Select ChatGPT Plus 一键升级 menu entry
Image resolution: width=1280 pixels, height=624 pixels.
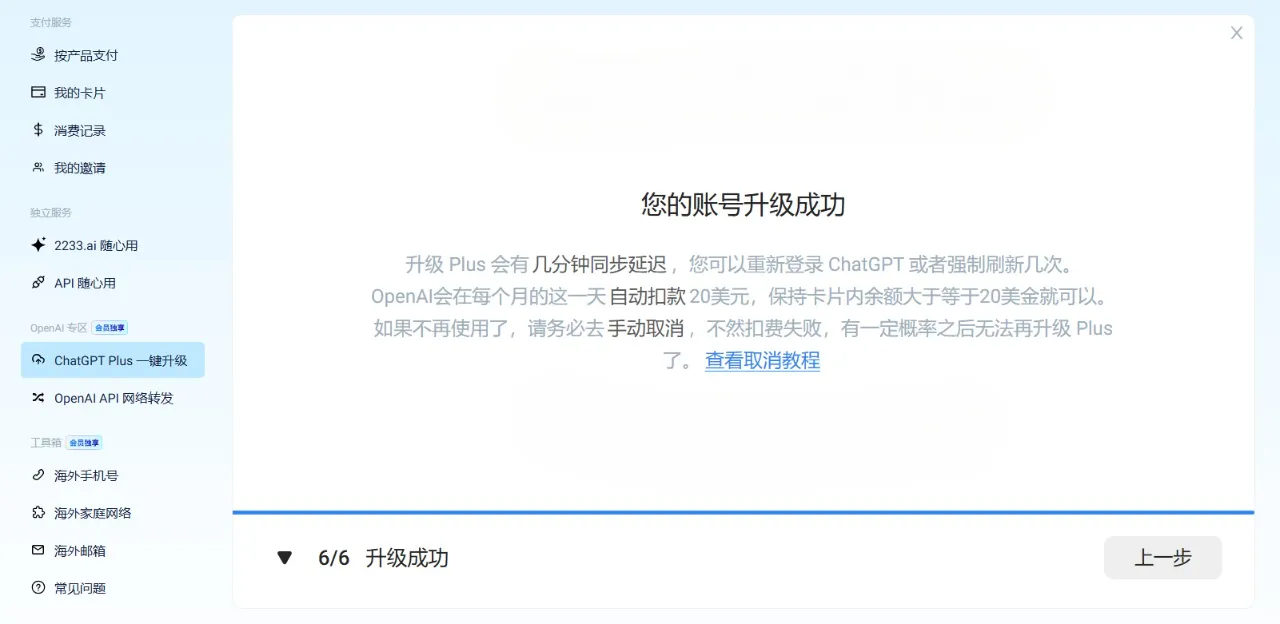(113, 360)
